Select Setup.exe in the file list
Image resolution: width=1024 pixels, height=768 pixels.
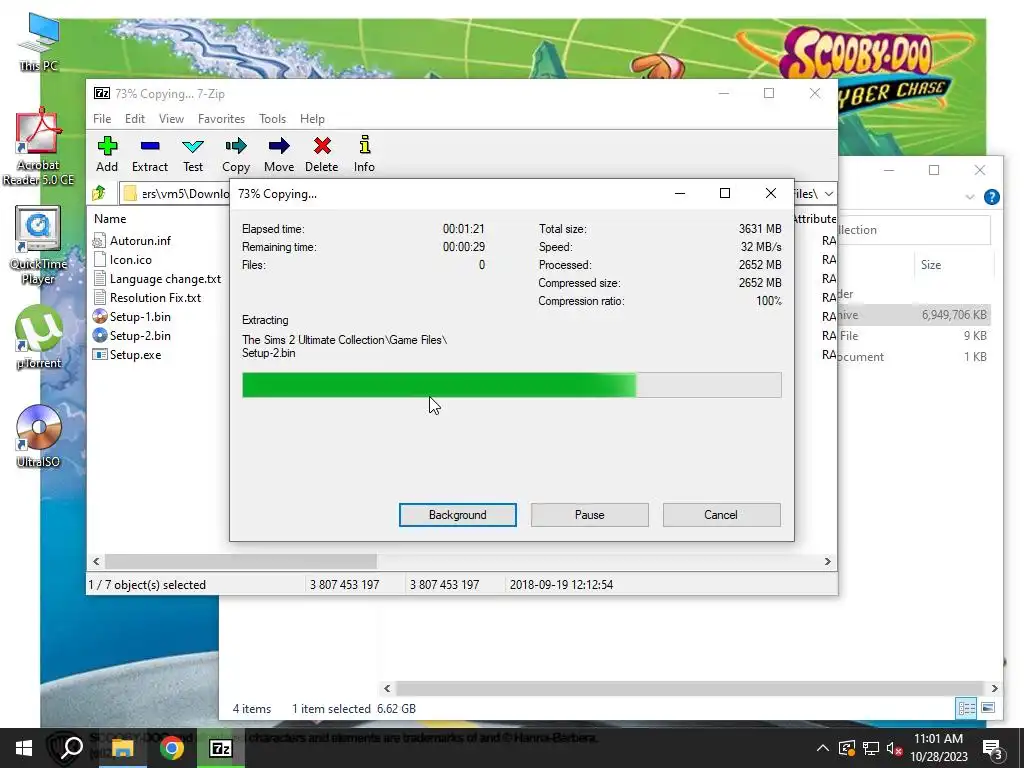coord(127,355)
